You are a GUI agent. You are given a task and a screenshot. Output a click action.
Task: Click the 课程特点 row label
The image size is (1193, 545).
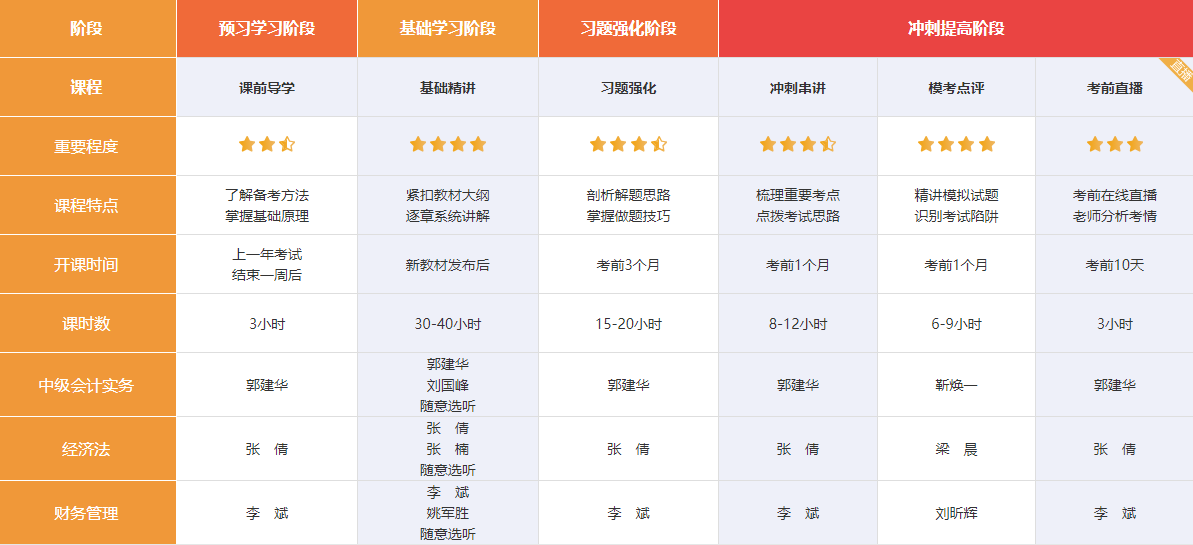pyautogui.click(x=87, y=206)
